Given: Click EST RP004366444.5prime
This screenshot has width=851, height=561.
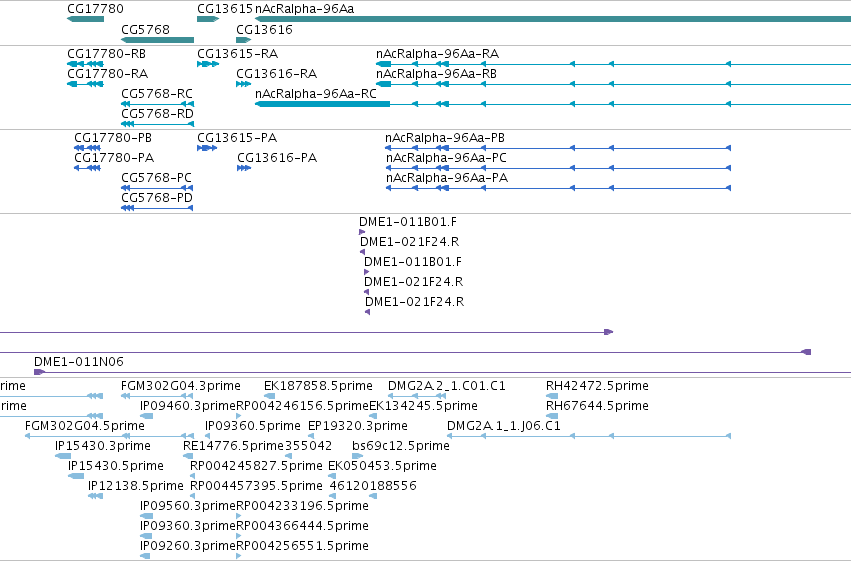Looking at the screenshot, I should [x=302, y=526].
